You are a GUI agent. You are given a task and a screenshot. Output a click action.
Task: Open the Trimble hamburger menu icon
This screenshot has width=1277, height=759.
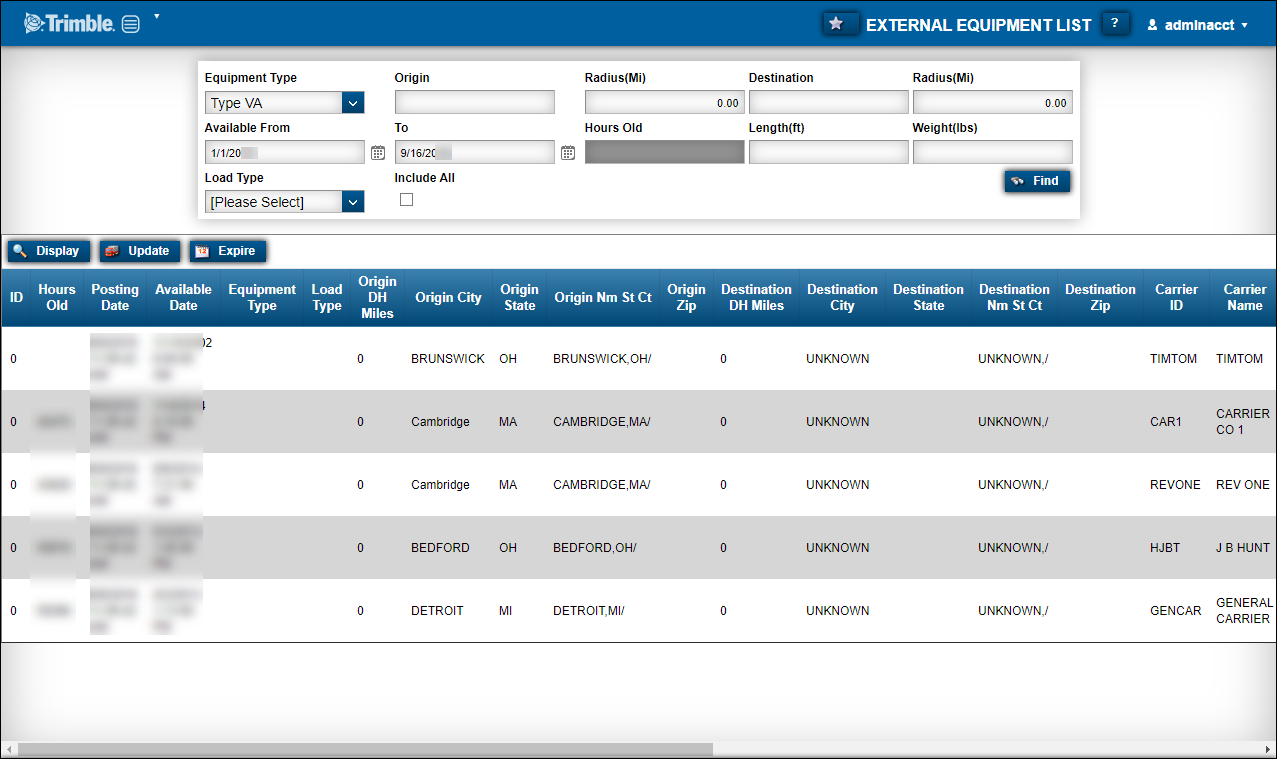coord(131,24)
